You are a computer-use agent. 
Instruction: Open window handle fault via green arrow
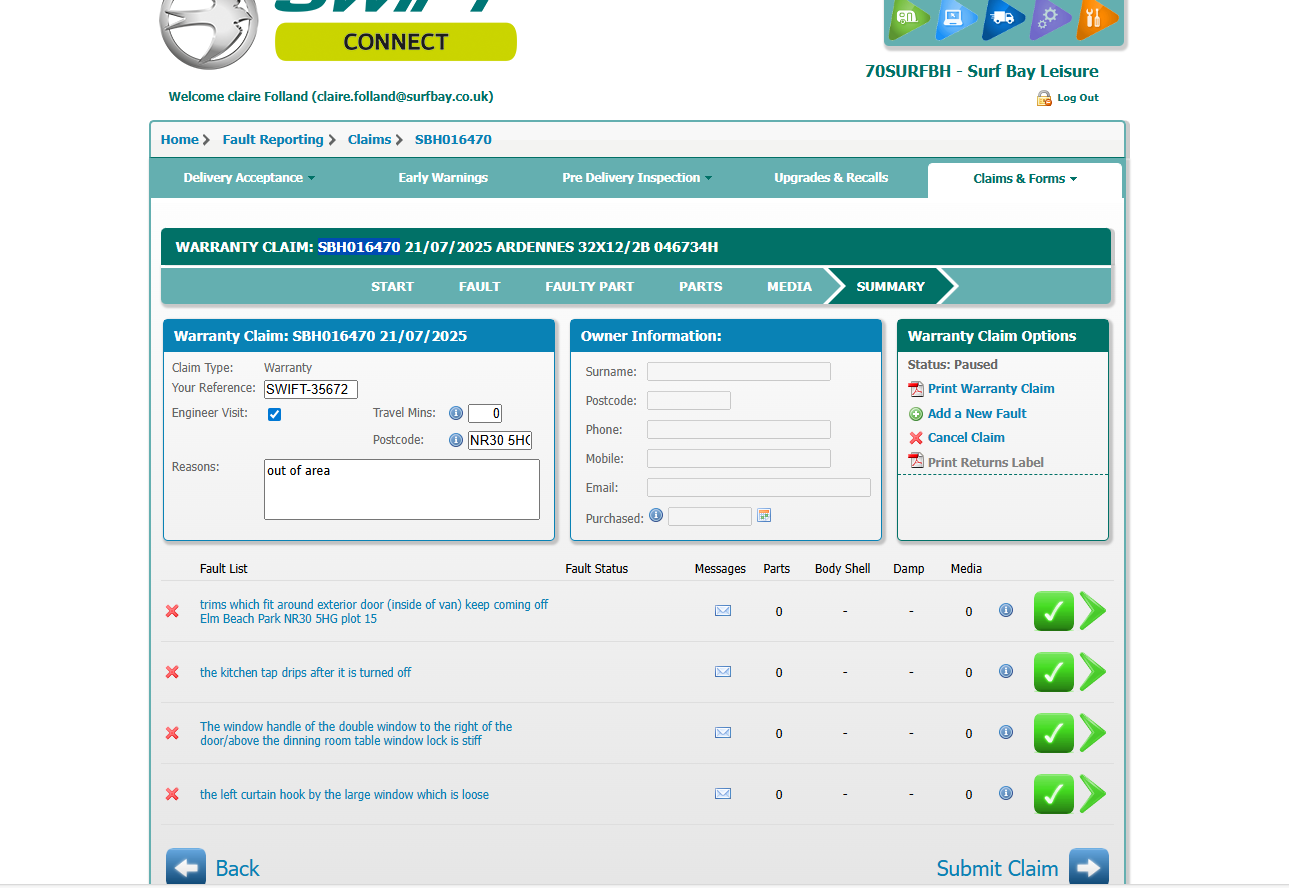tap(1093, 733)
